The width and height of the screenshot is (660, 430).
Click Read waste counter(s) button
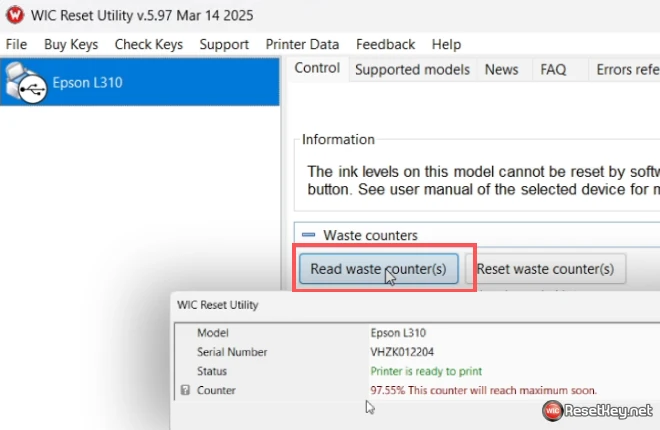[378, 268]
